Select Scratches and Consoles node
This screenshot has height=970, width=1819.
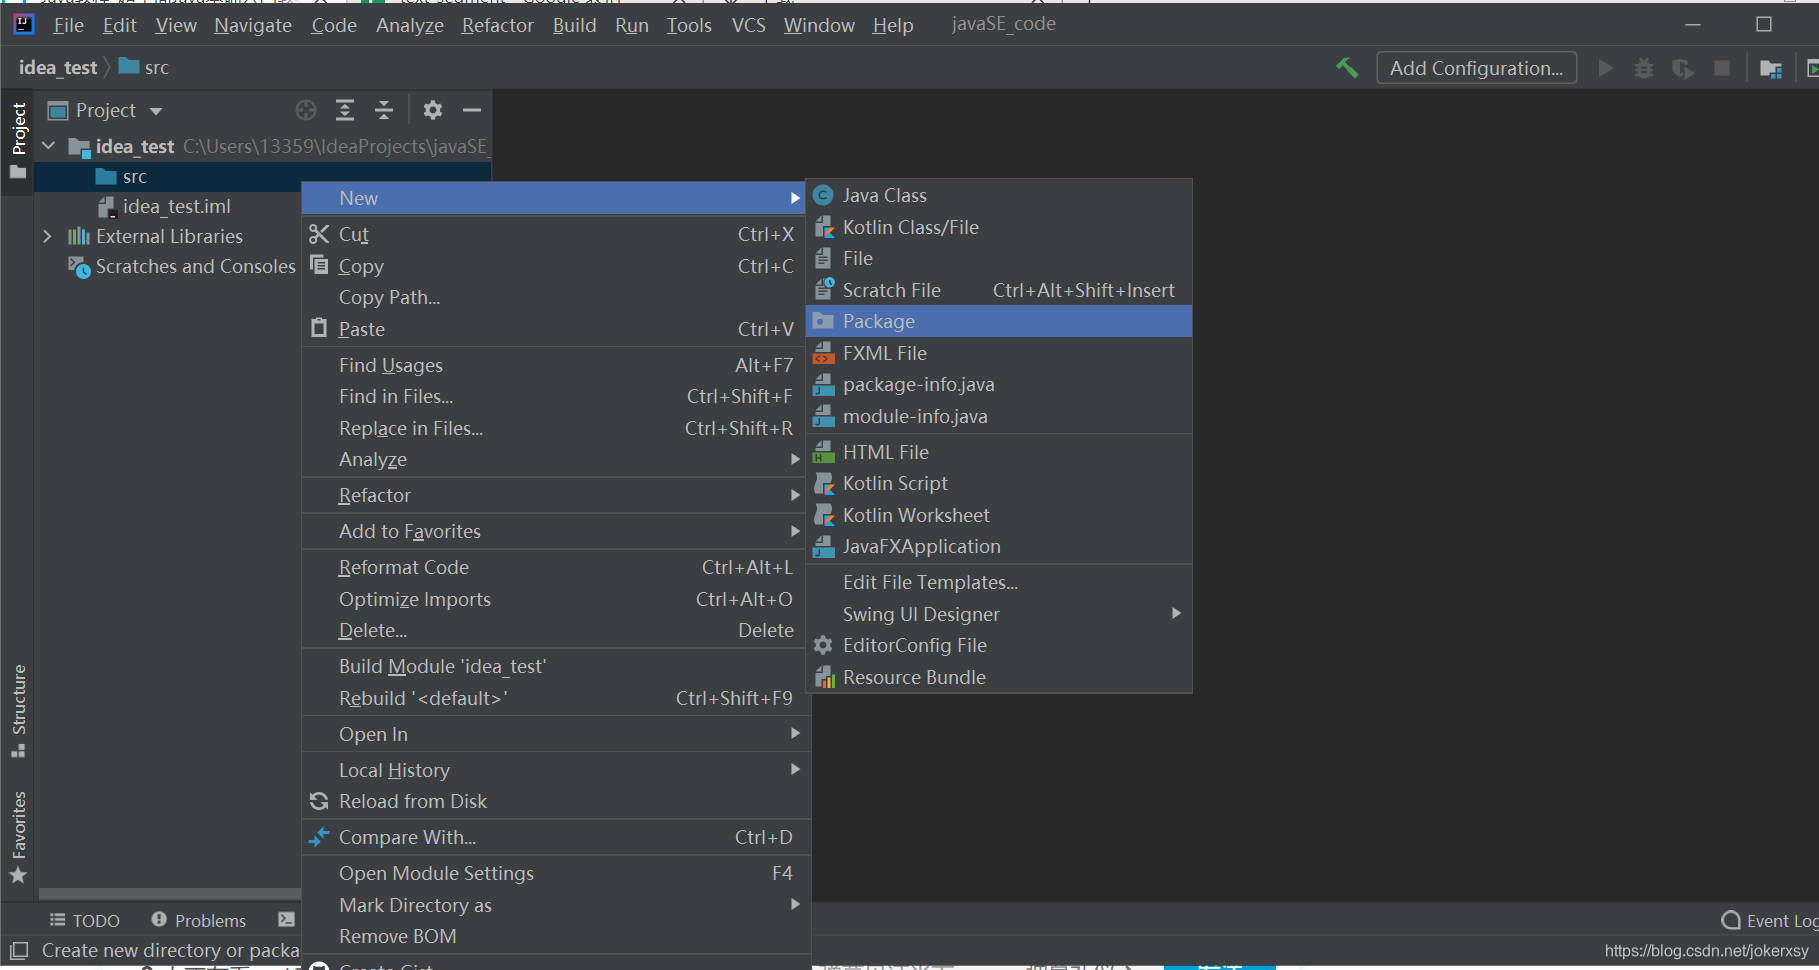182,266
